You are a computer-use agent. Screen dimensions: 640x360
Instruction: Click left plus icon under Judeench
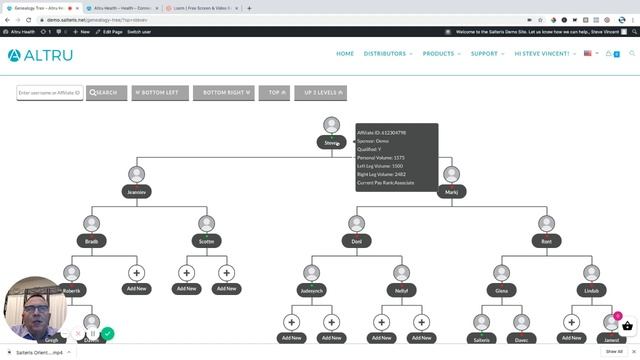click(291, 322)
